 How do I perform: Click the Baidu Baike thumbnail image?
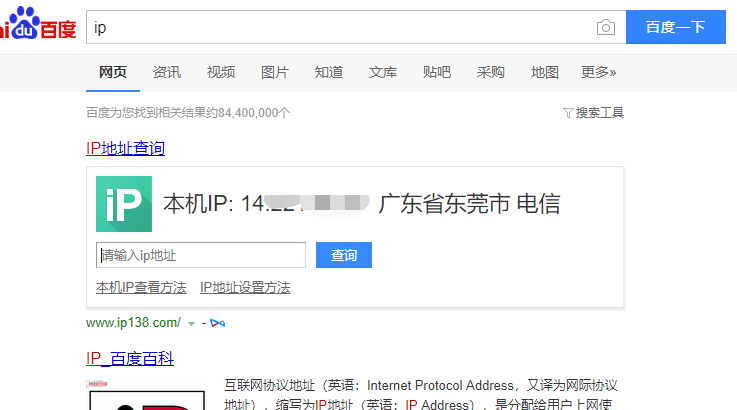[x=146, y=394]
